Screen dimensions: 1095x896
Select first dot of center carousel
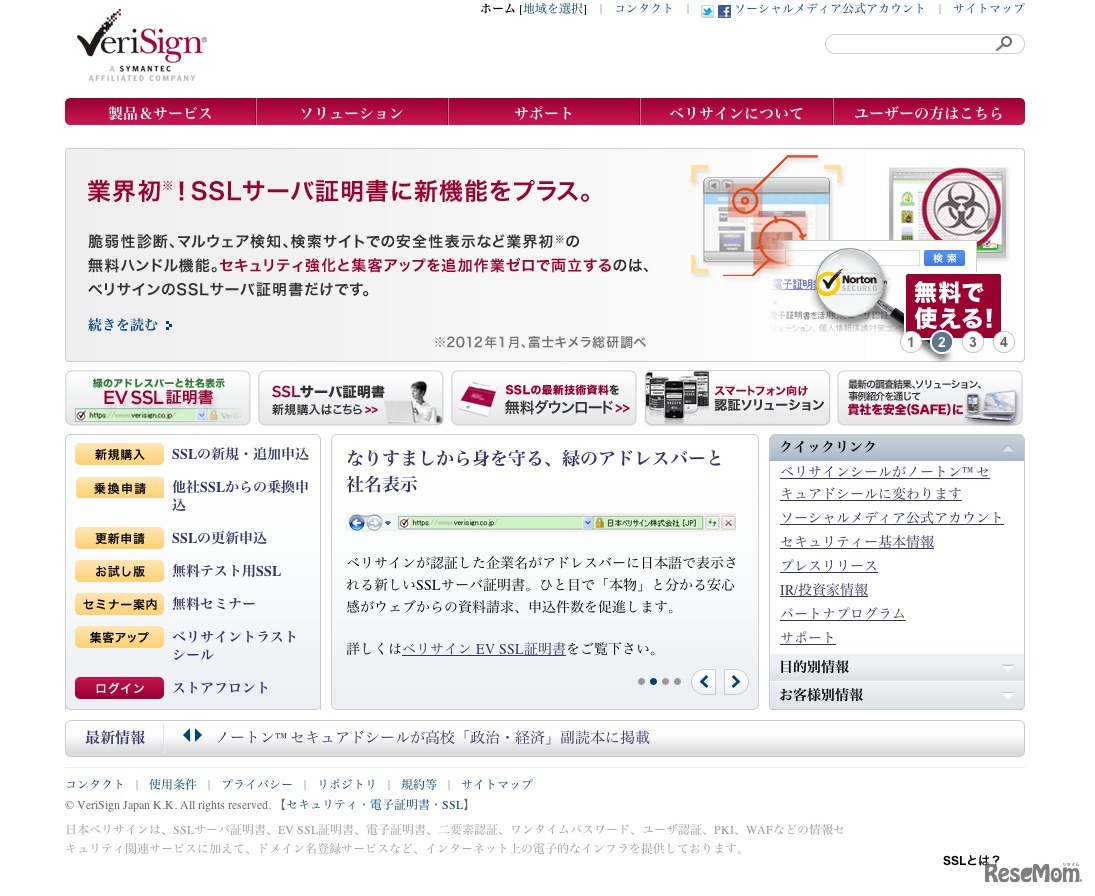641,682
